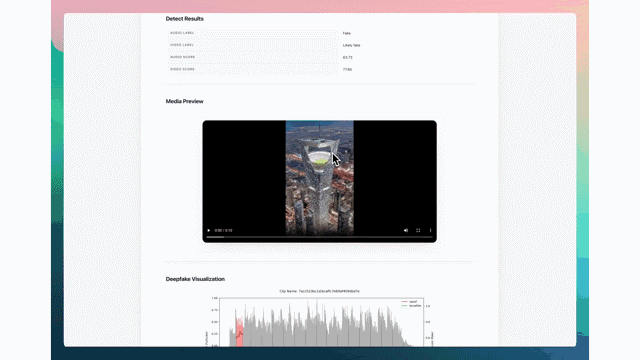Click the Deepfake Visualization heading

coord(195,279)
